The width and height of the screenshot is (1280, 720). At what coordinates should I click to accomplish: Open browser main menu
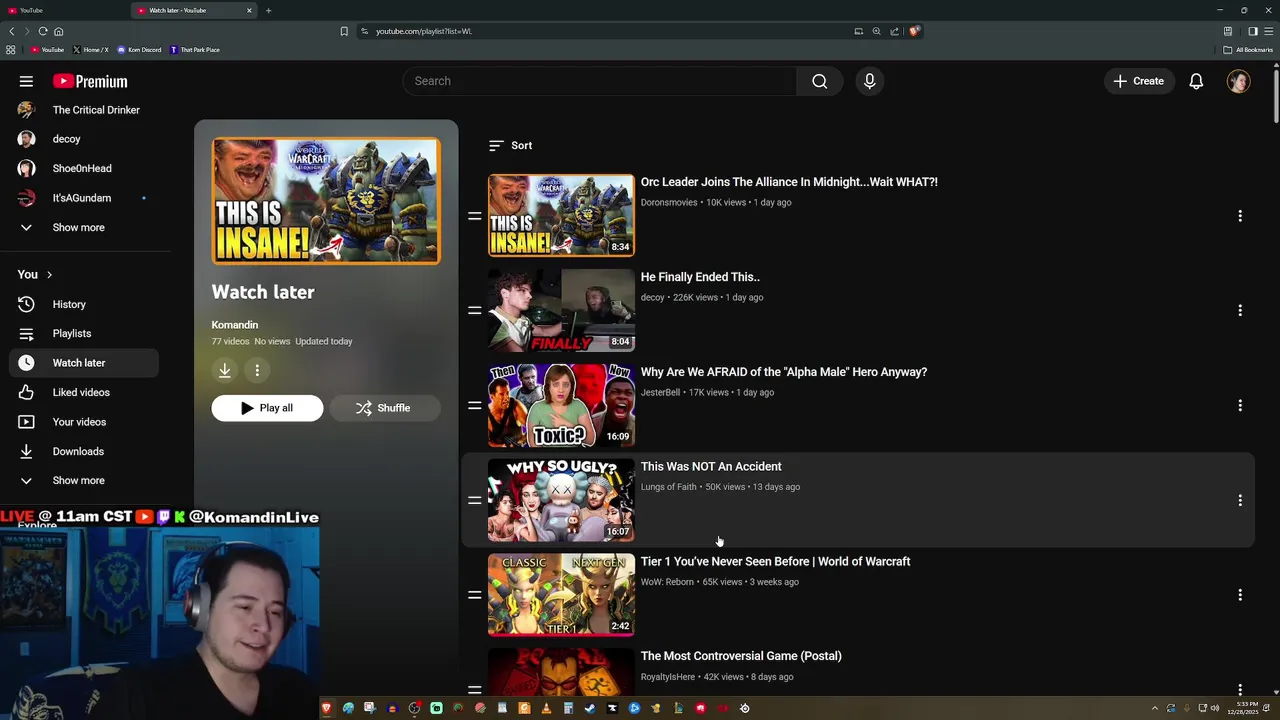coord(1269,31)
